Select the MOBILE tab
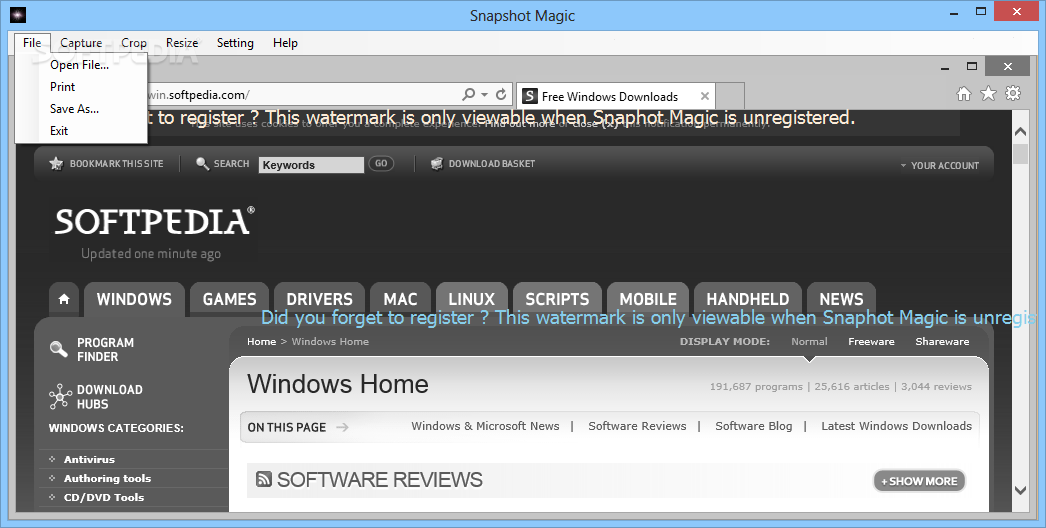The height and width of the screenshot is (528, 1046). pos(648,299)
